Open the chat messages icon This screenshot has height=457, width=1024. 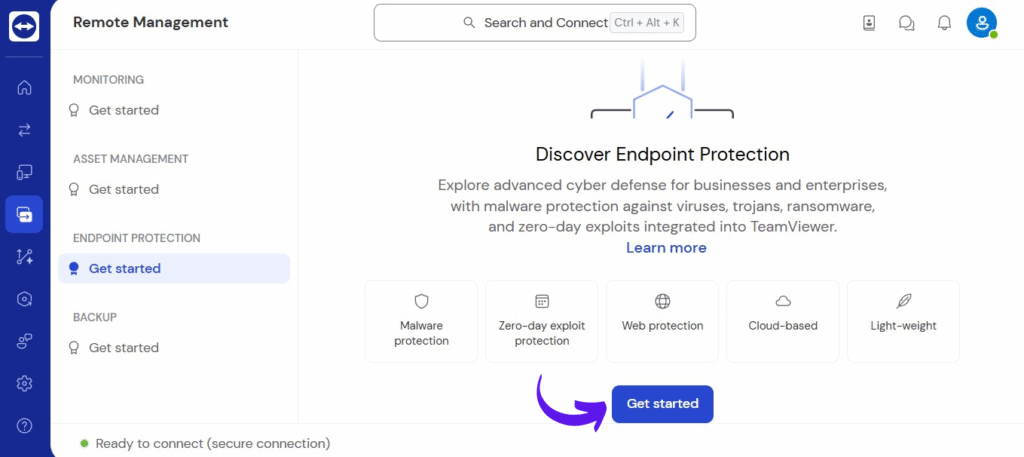(906, 24)
